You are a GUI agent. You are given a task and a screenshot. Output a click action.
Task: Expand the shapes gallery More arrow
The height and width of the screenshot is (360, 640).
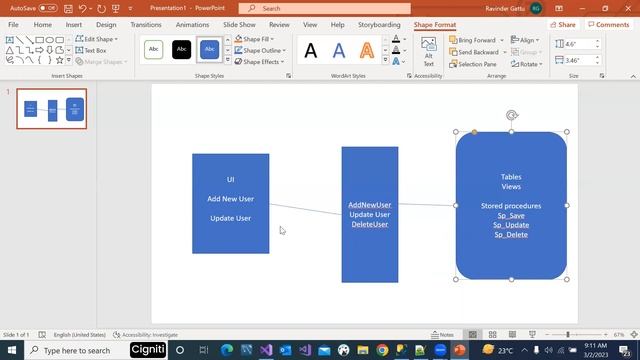69,60
